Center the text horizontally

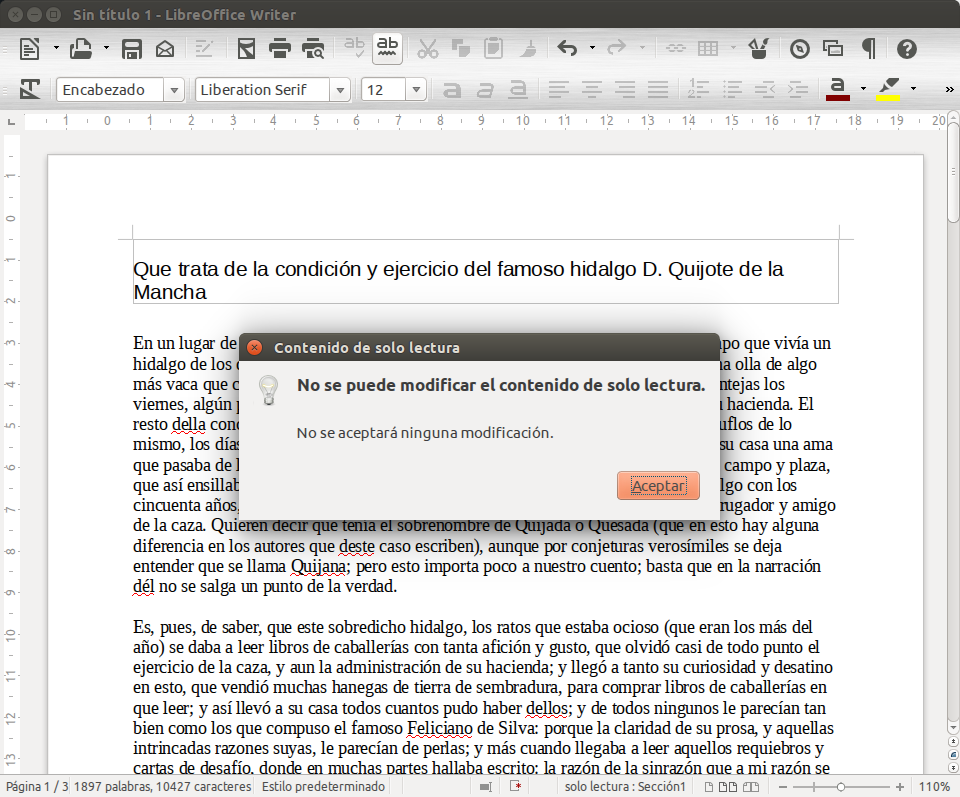coord(591,90)
